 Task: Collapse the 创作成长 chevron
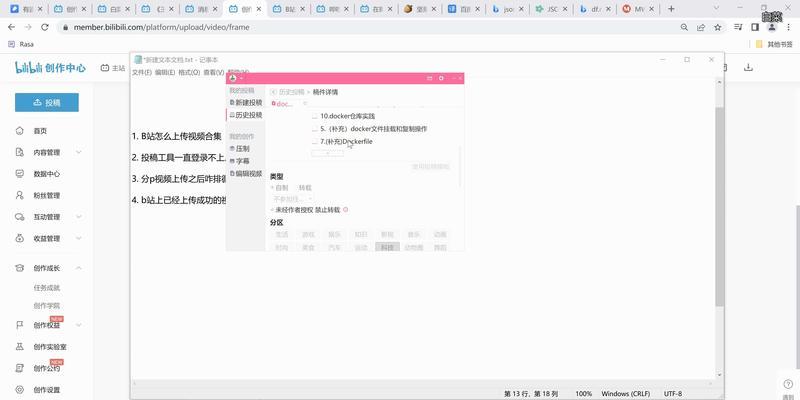(79, 268)
